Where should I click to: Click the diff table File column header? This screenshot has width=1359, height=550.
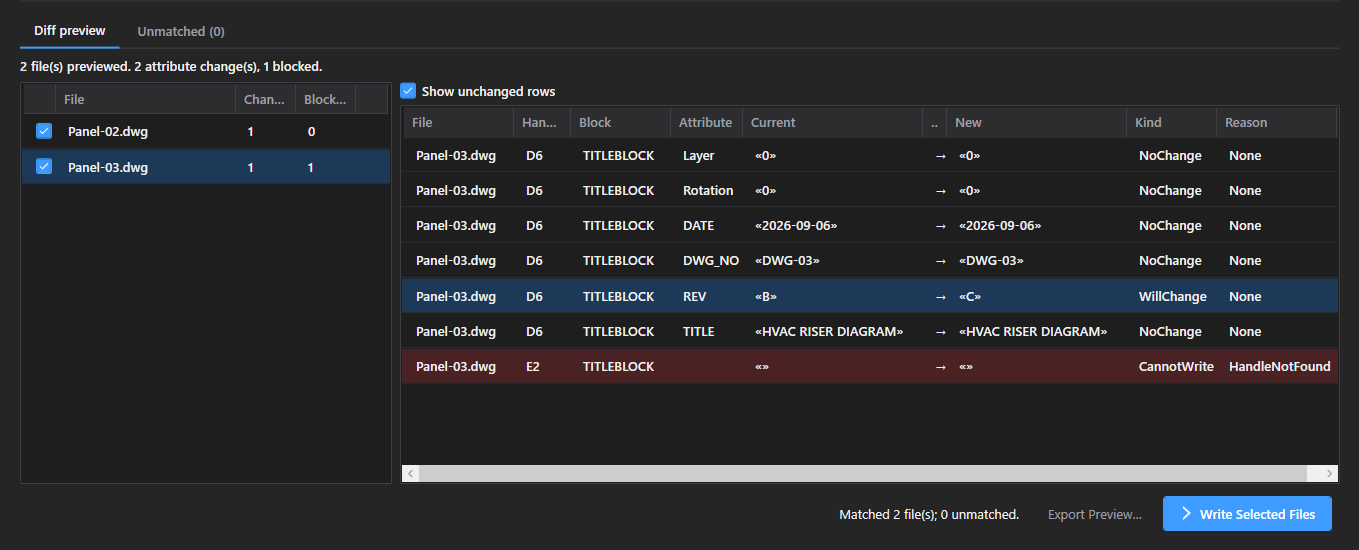(x=458, y=122)
